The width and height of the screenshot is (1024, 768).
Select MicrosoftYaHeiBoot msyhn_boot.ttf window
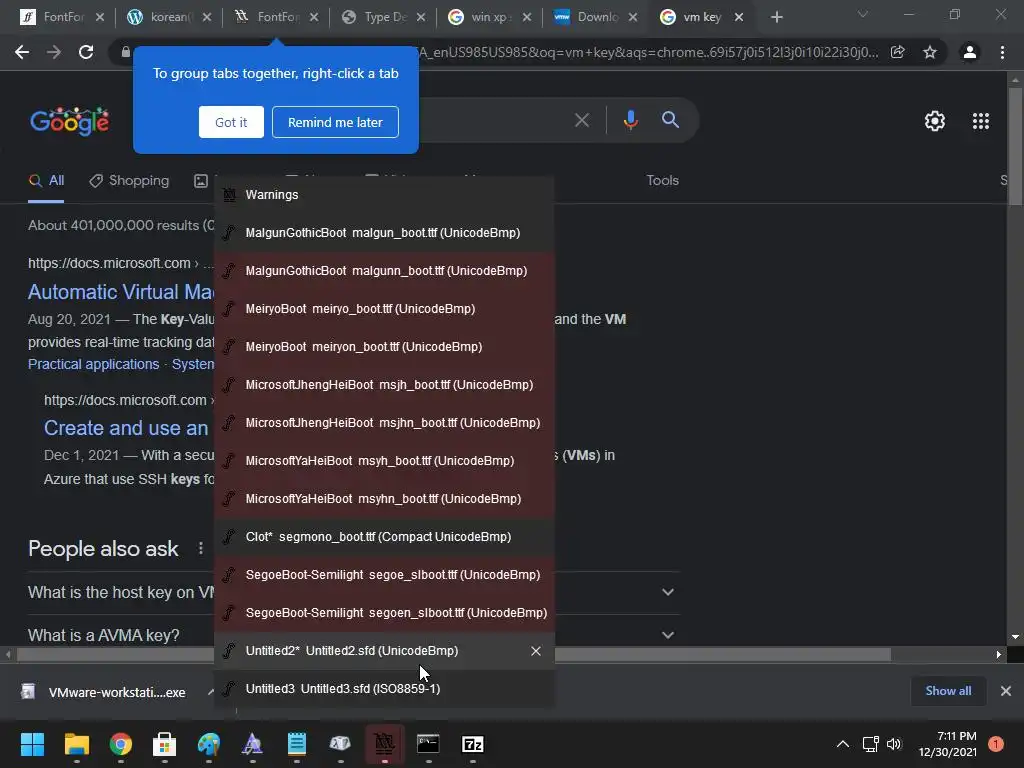tap(385, 498)
